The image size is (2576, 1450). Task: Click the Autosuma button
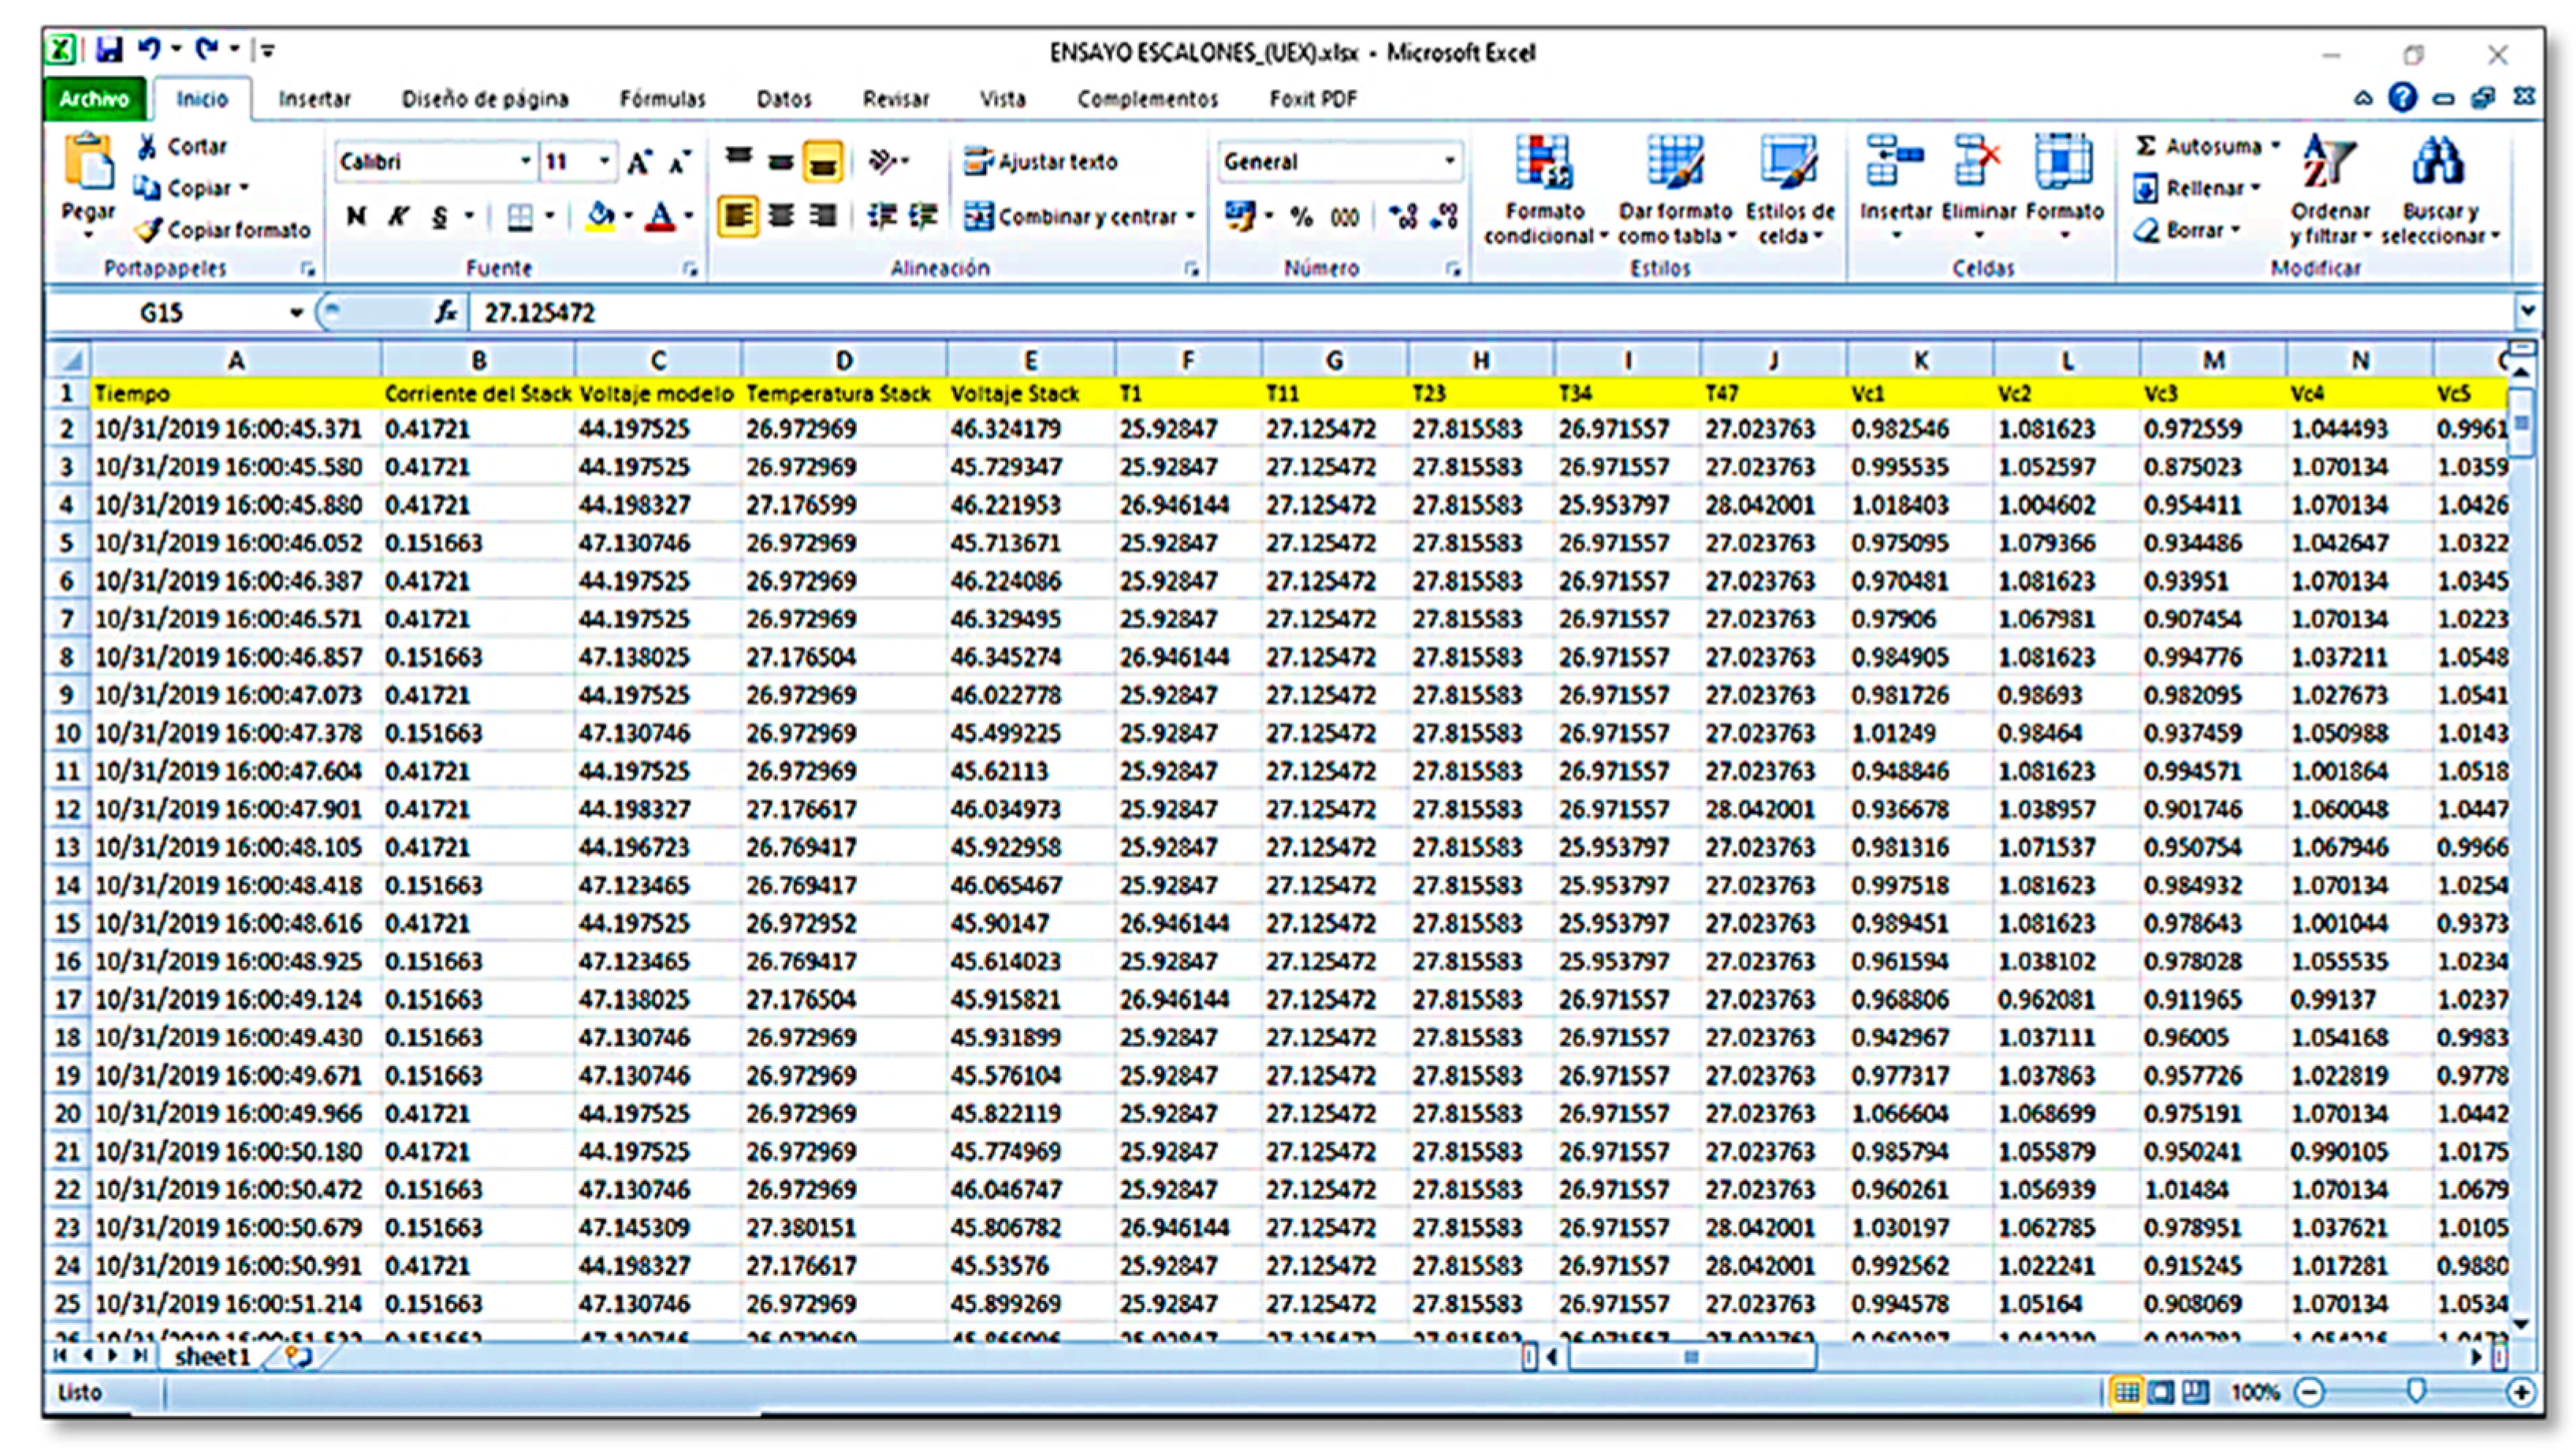click(x=2200, y=146)
